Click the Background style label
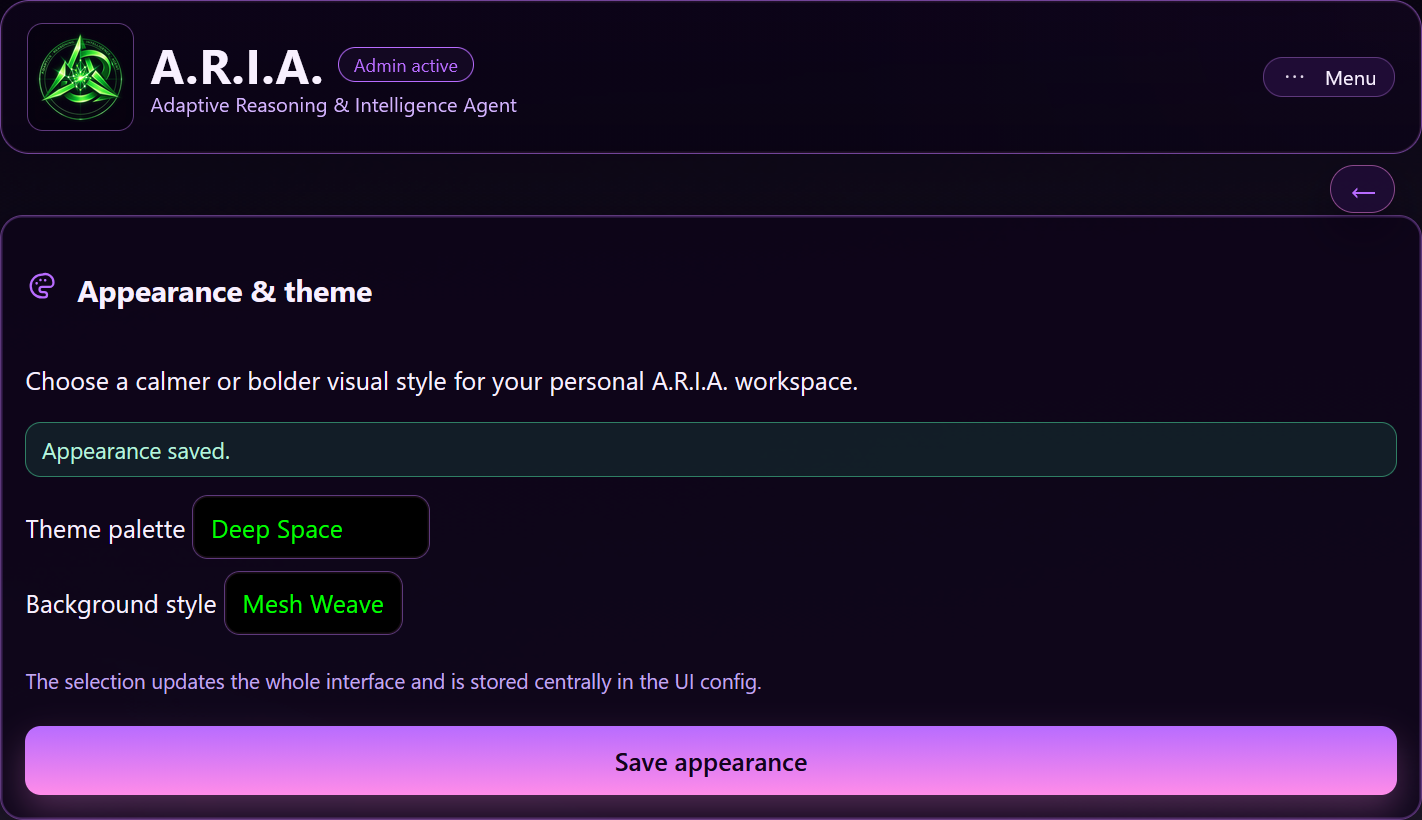Image resolution: width=1422 pixels, height=820 pixels. 121,605
